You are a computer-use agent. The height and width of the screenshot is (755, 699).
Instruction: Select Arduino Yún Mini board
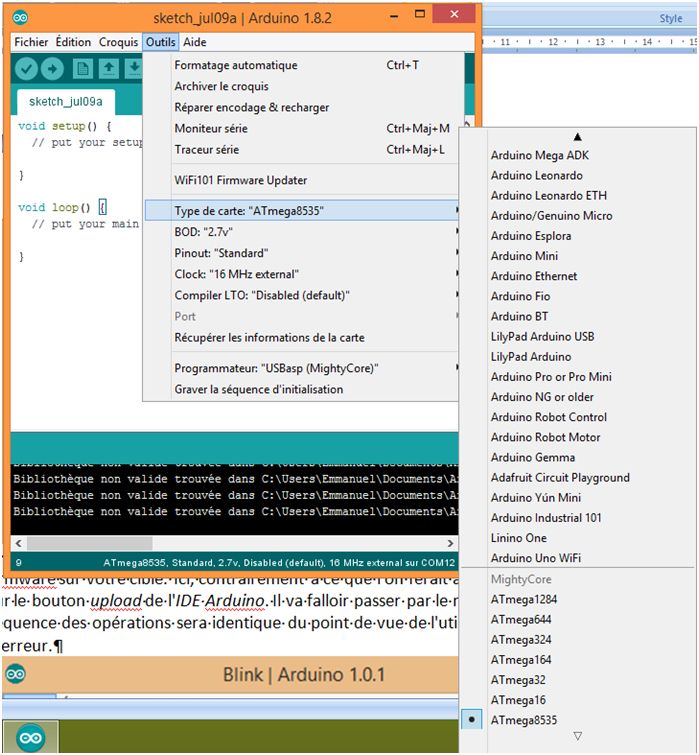click(x=578, y=497)
